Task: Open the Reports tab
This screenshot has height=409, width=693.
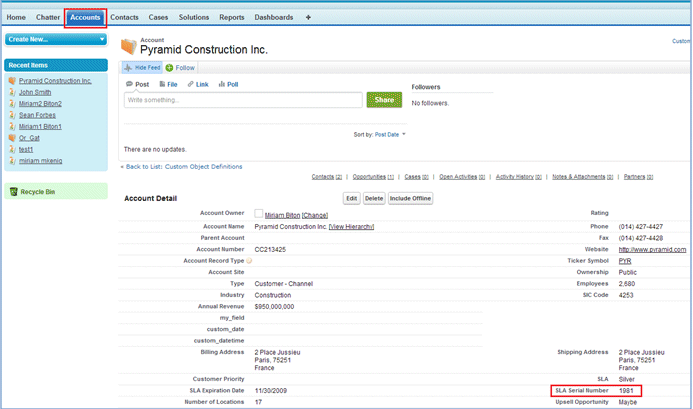Action: pos(232,17)
